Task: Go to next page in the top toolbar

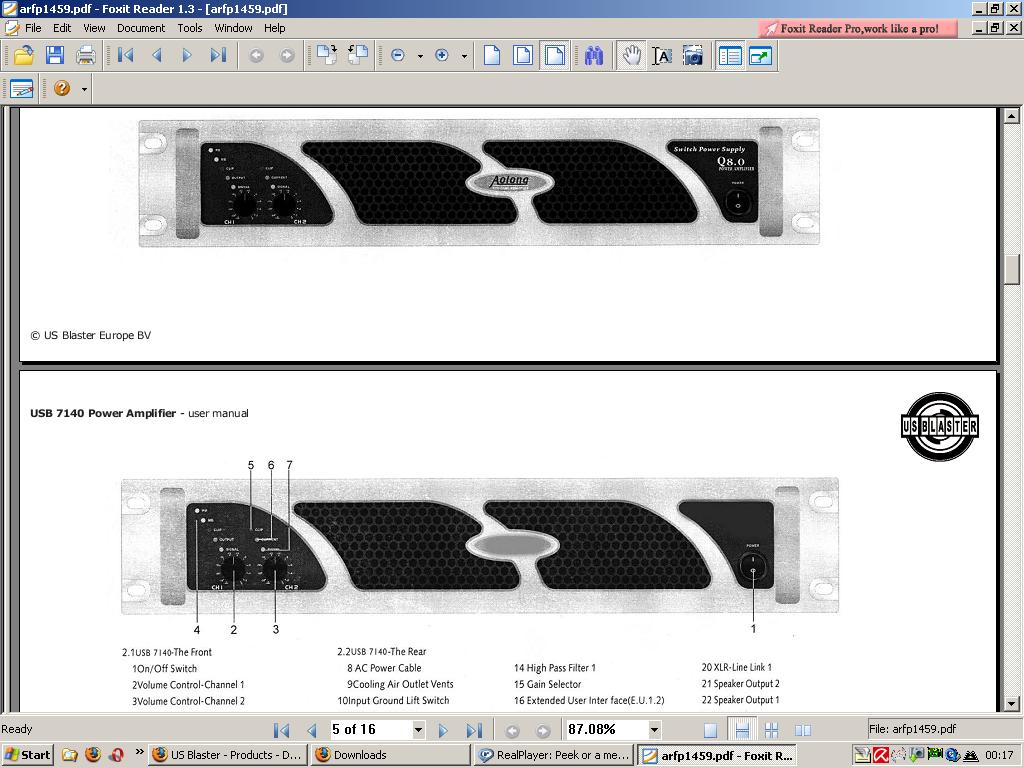Action: click(187, 56)
